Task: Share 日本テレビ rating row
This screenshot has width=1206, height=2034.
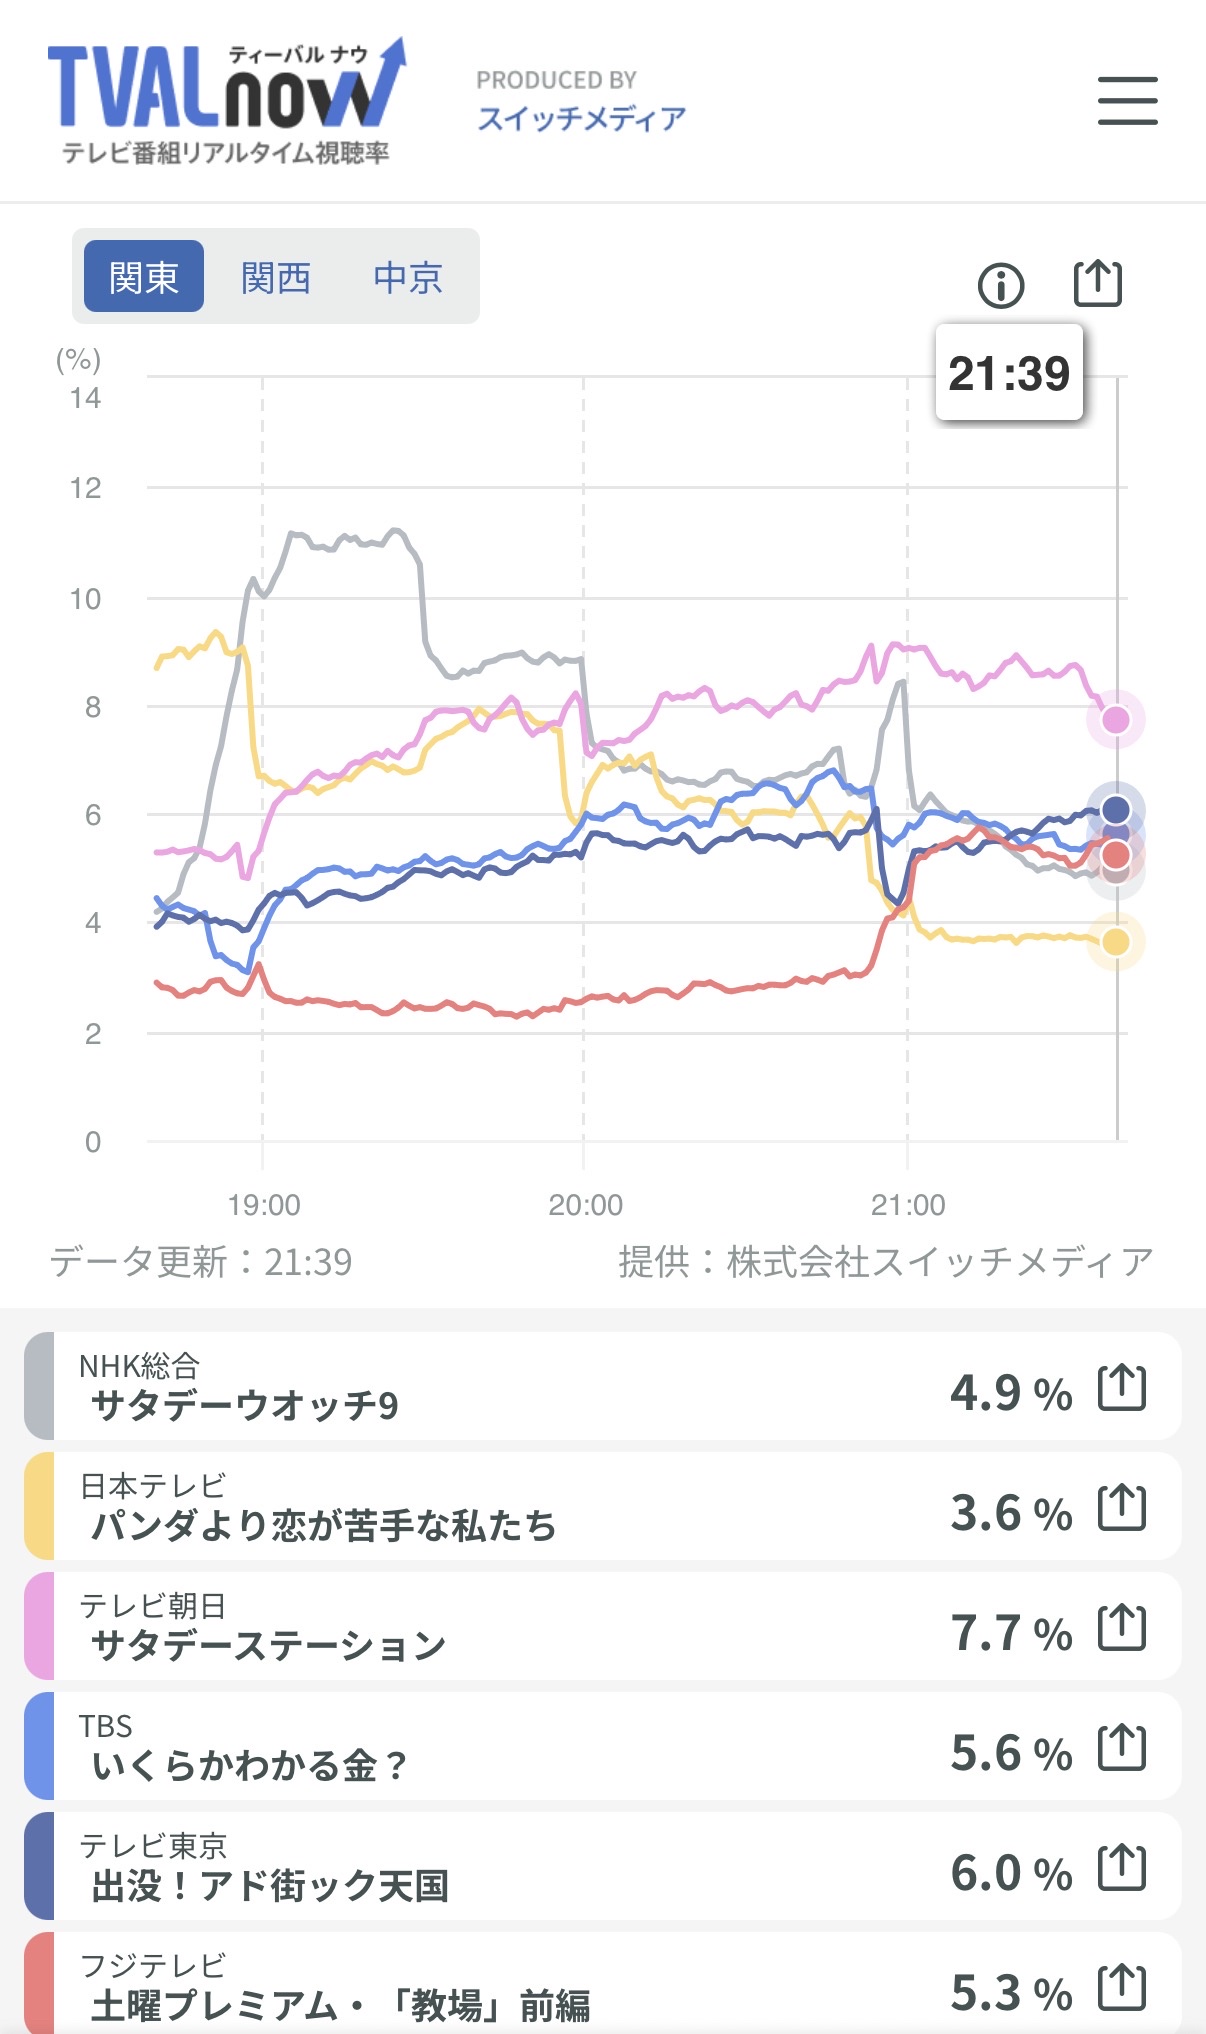Action: point(1121,1508)
